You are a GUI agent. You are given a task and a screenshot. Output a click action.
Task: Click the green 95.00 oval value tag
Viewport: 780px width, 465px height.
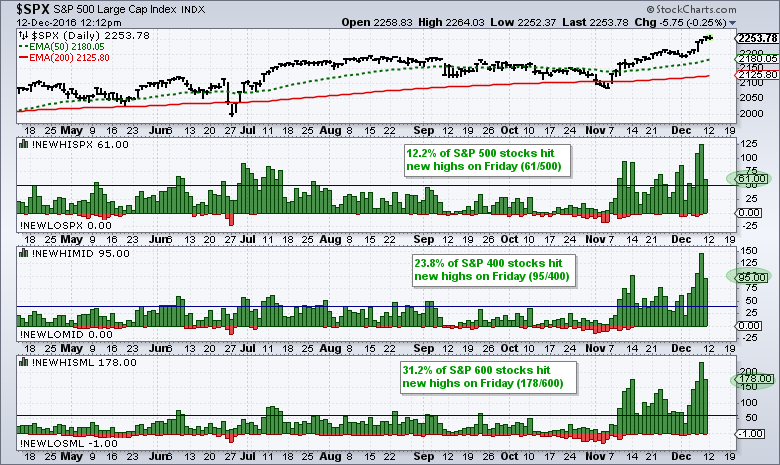coord(748,277)
